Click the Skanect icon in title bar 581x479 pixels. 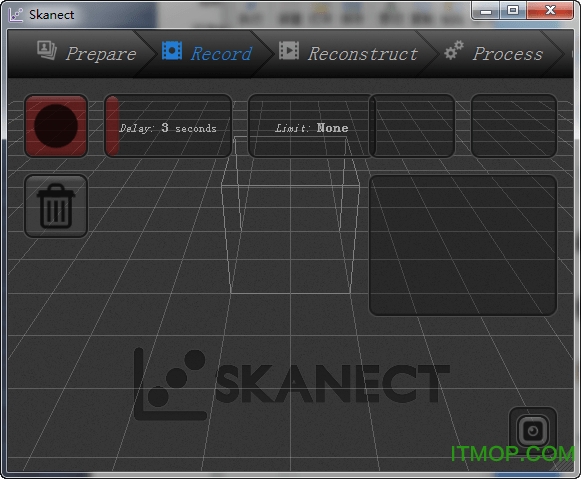16,14
